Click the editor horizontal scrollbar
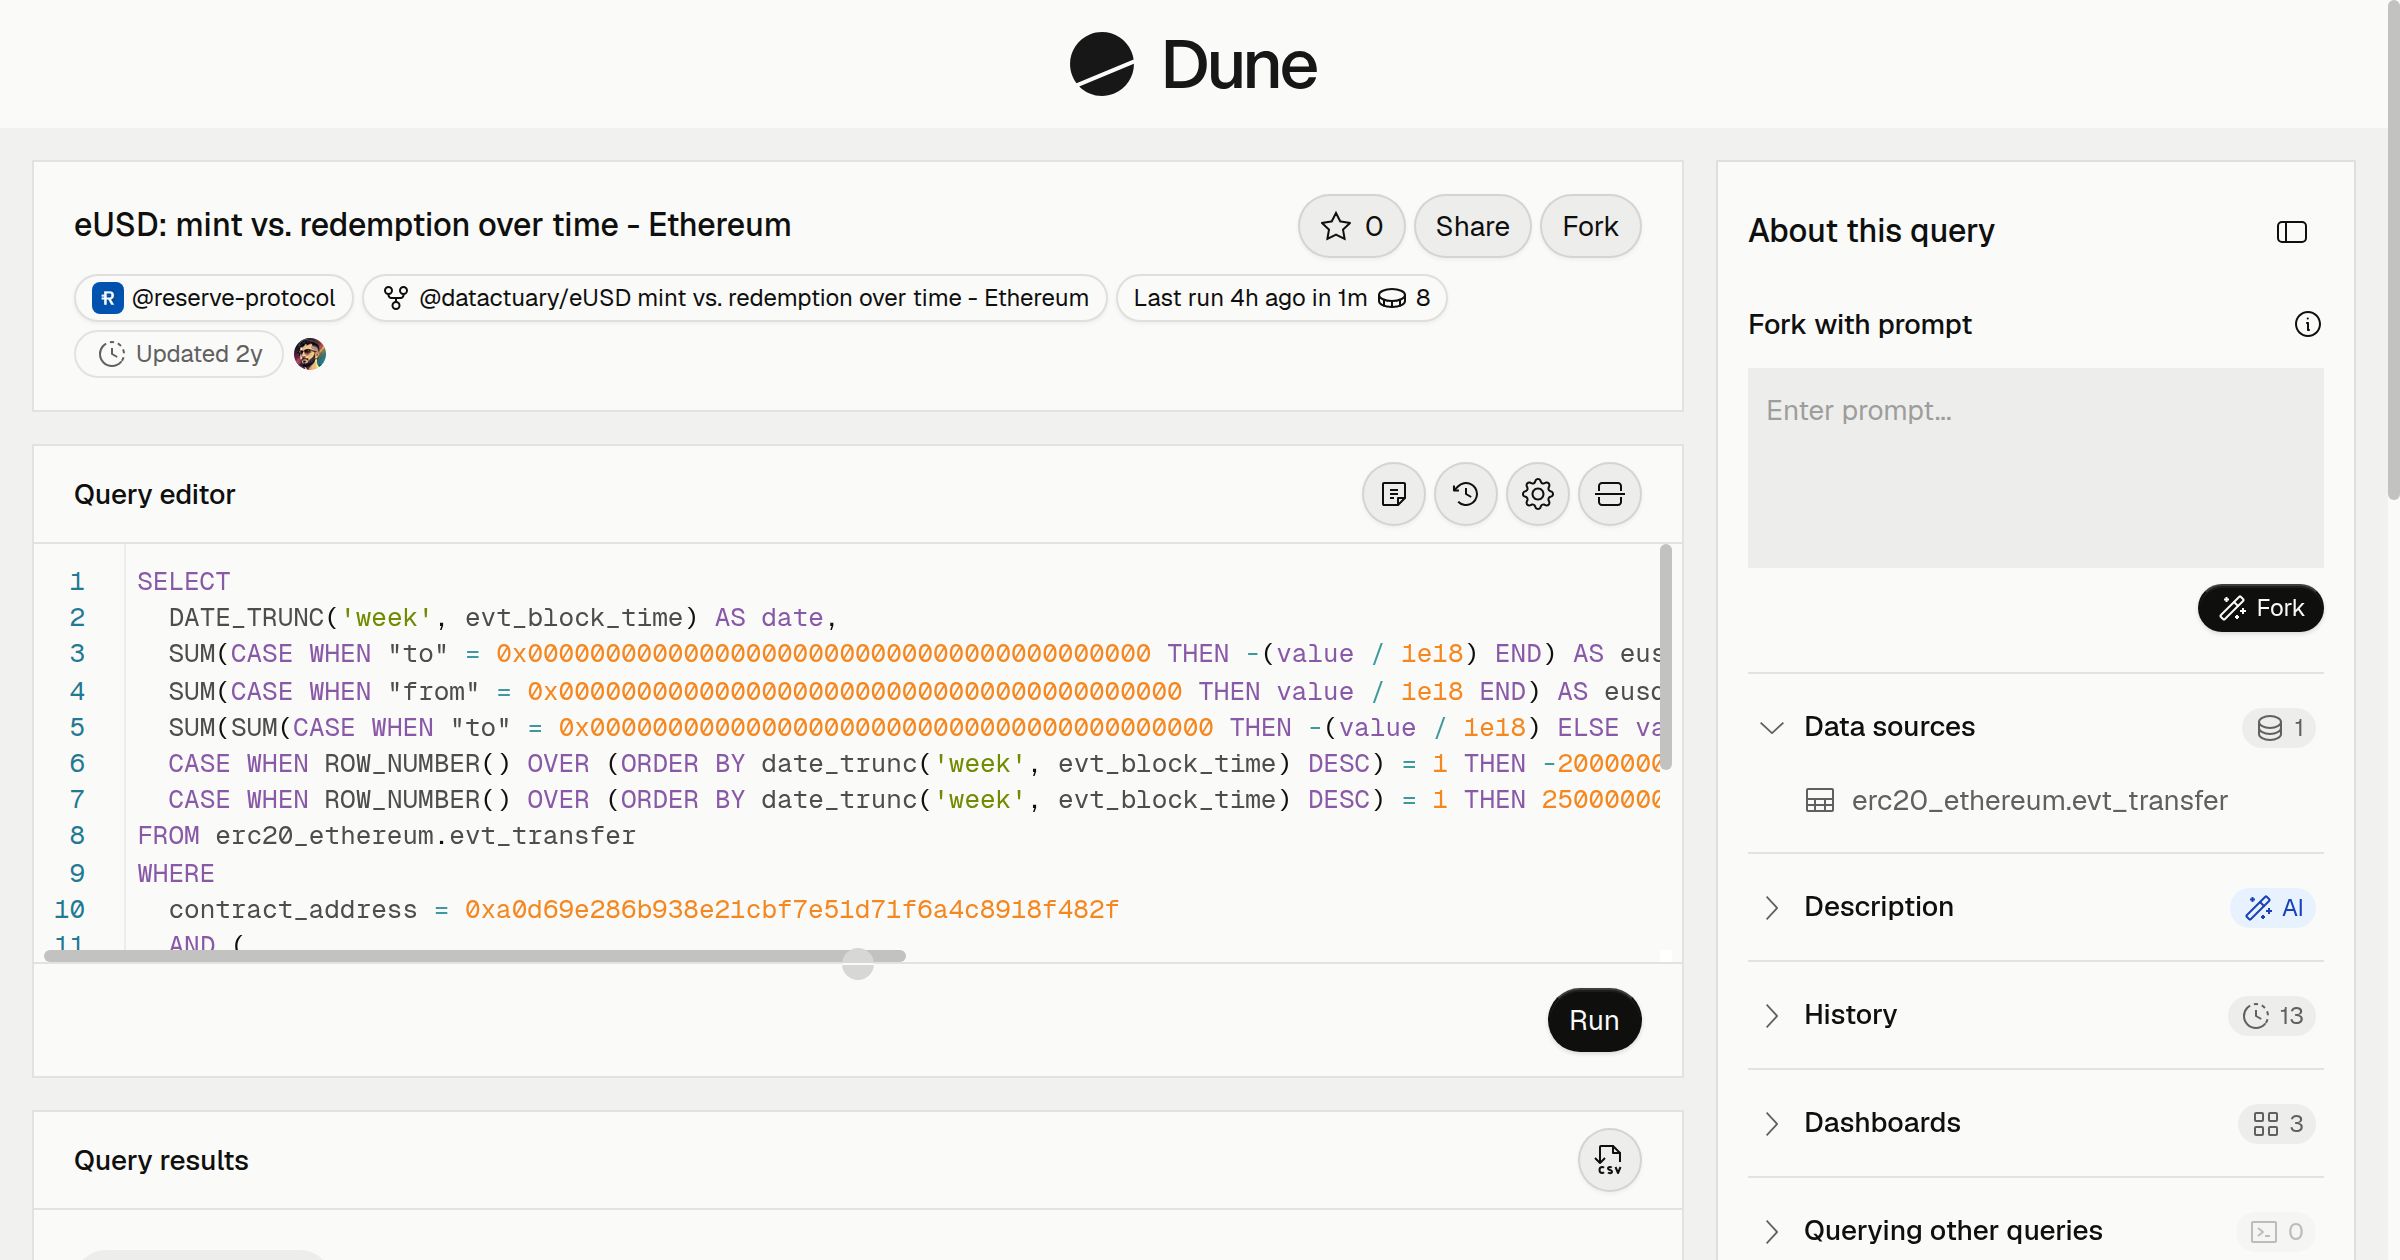The image size is (2400, 1260). 475,956
